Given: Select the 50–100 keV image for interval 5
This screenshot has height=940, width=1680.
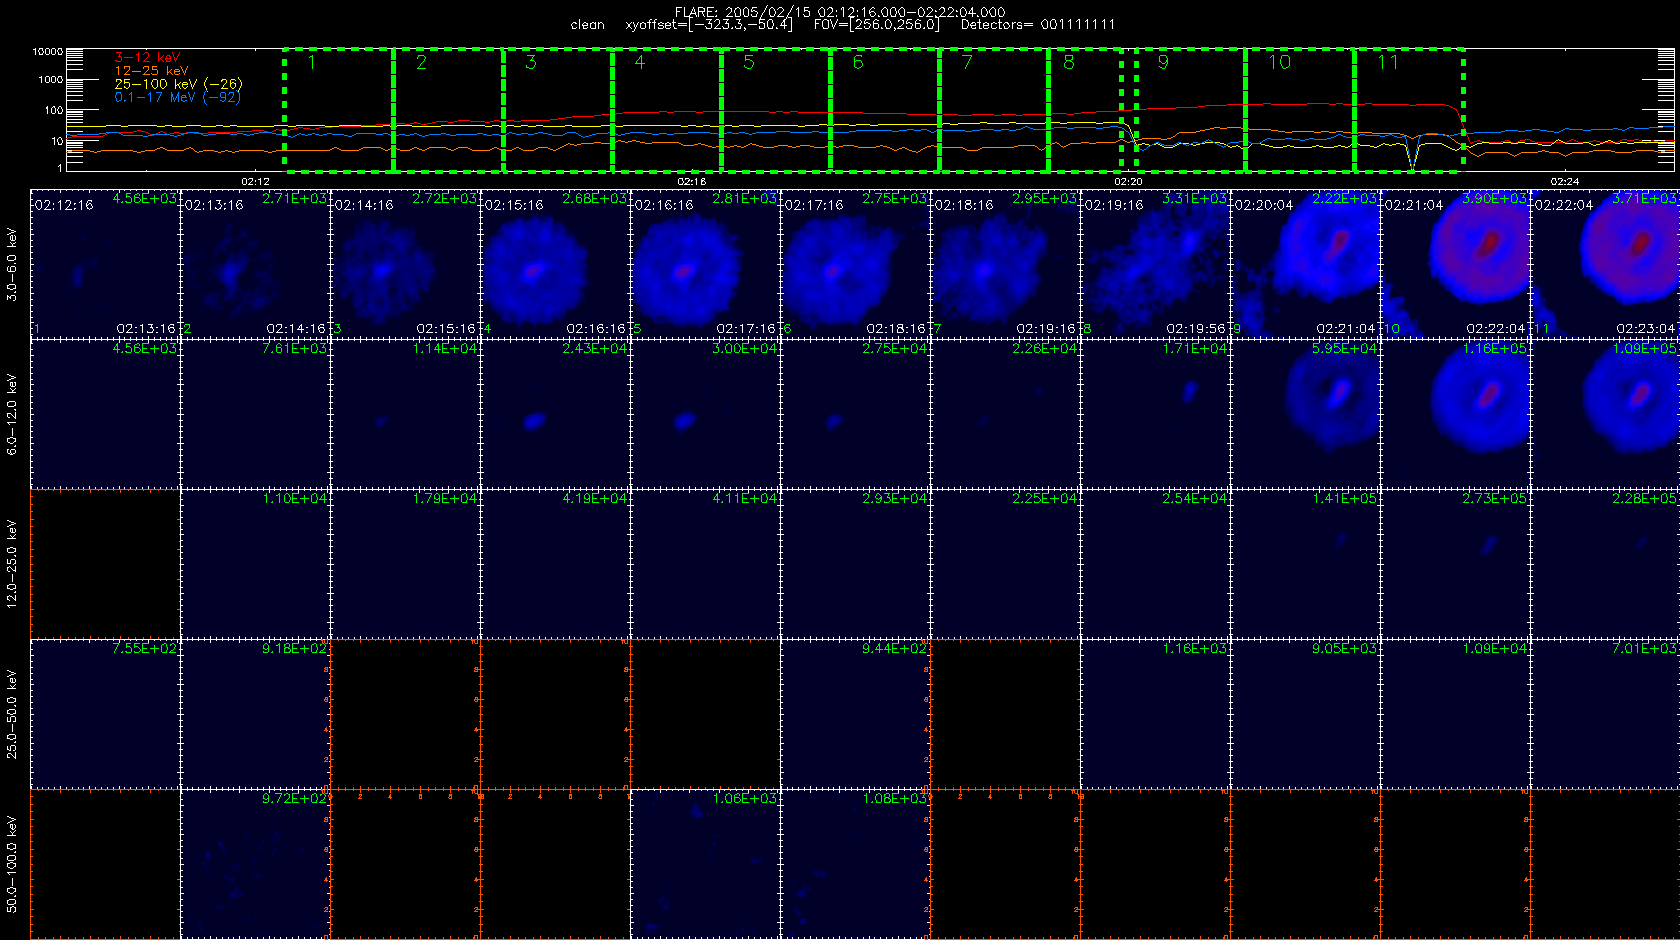Looking at the screenshot, I should (705, 864).
